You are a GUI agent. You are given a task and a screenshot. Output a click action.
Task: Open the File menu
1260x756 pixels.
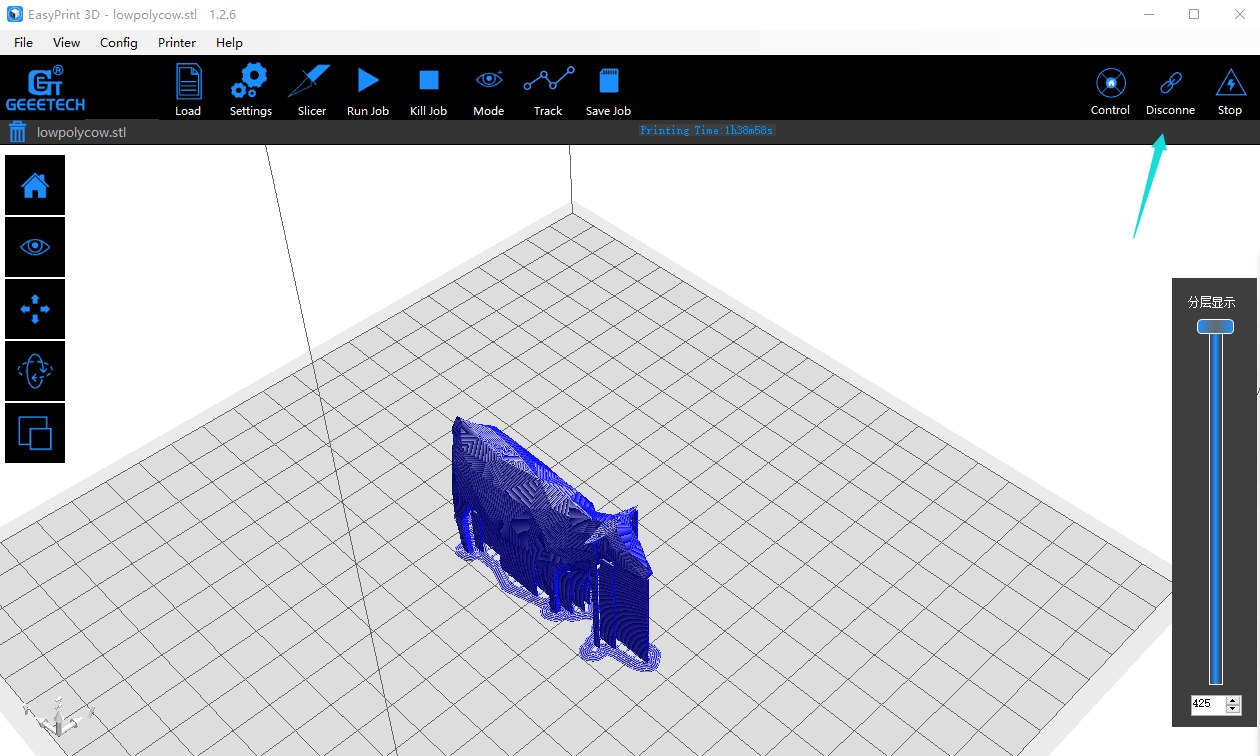coord(23,43)
